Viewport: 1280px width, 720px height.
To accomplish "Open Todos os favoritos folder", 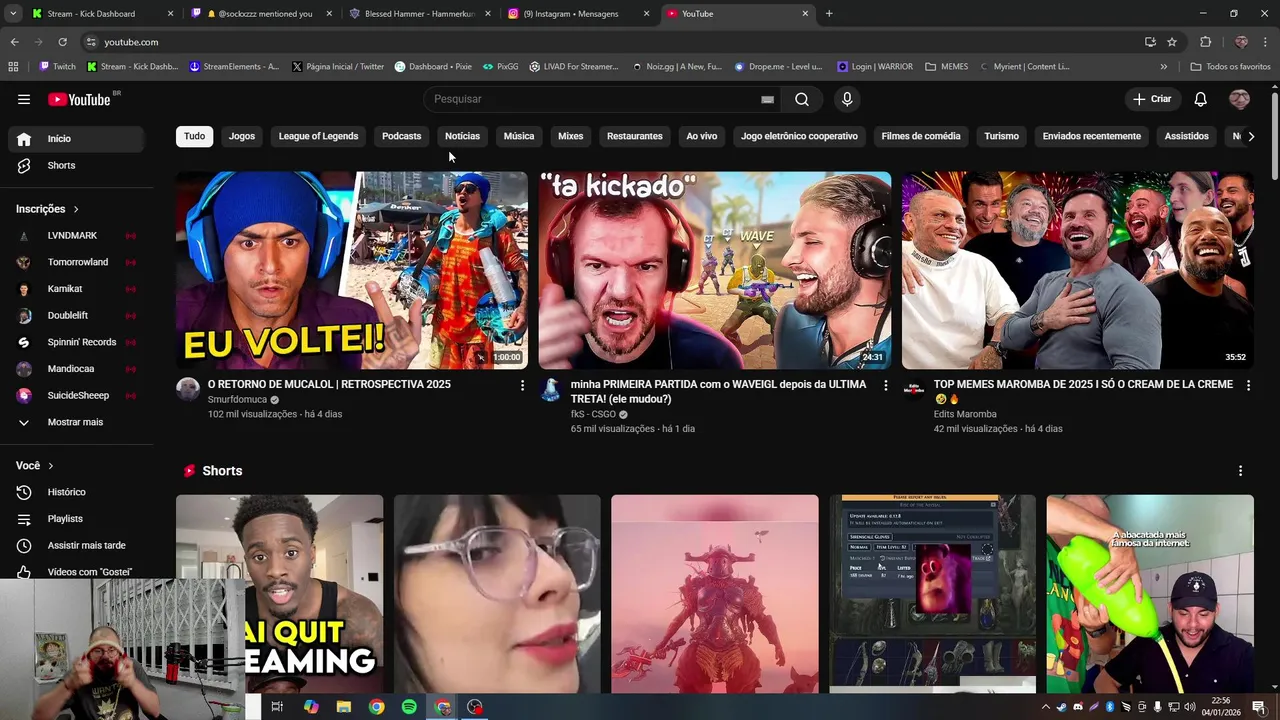I will pyautogui.click(x=1231, y=67).
